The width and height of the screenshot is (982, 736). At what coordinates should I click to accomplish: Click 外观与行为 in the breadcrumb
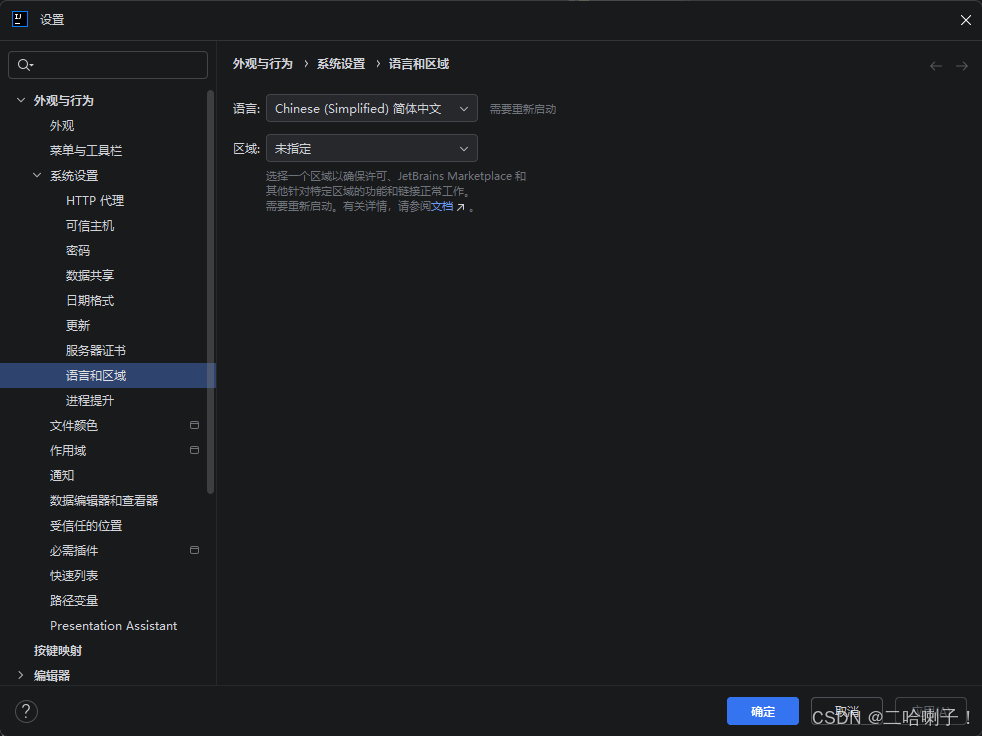pos(262,64)
